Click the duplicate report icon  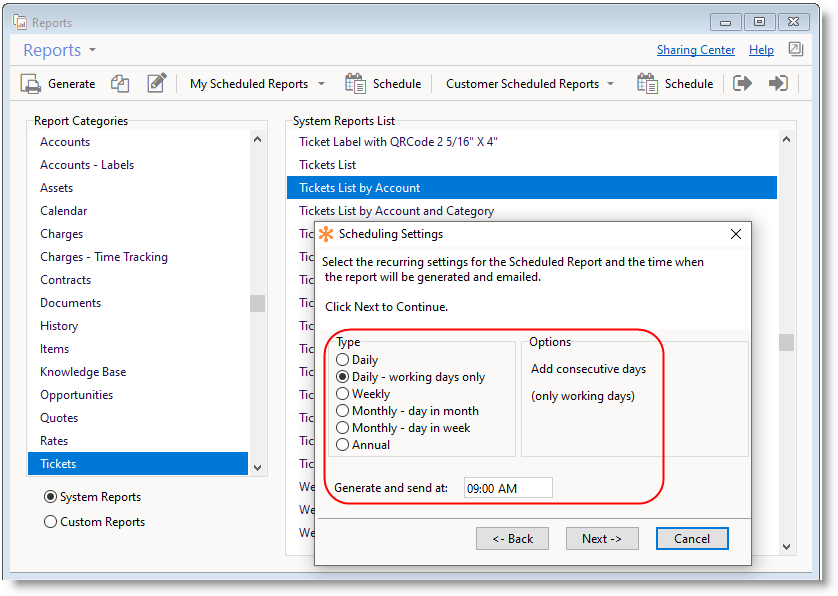120,84
